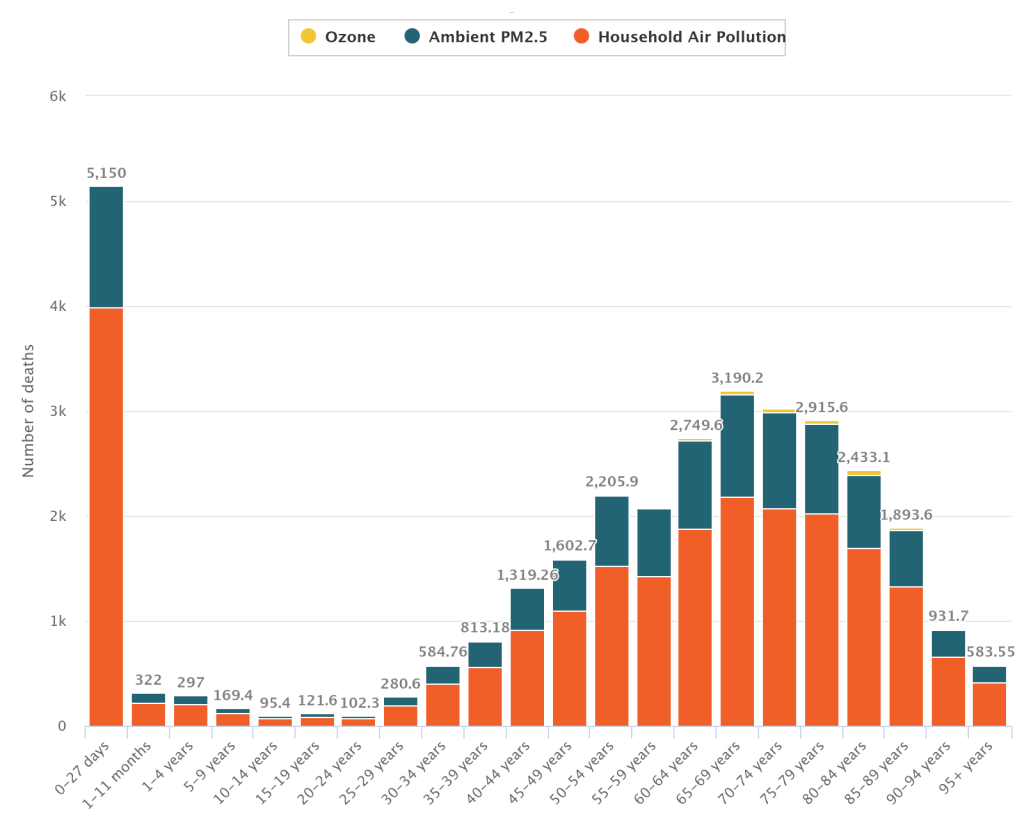Click the teal segment of the 65-69 years bar
This screenshot has height=832, width=1024.
737,446
